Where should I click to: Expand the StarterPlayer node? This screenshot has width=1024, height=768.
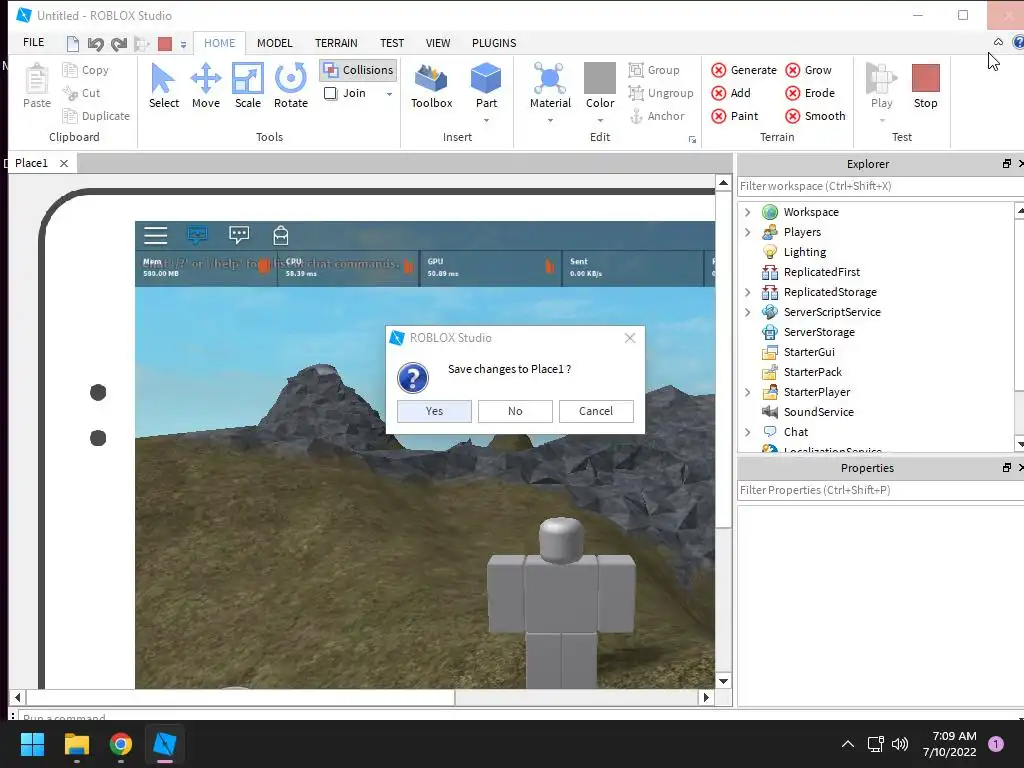click(748, 392)
